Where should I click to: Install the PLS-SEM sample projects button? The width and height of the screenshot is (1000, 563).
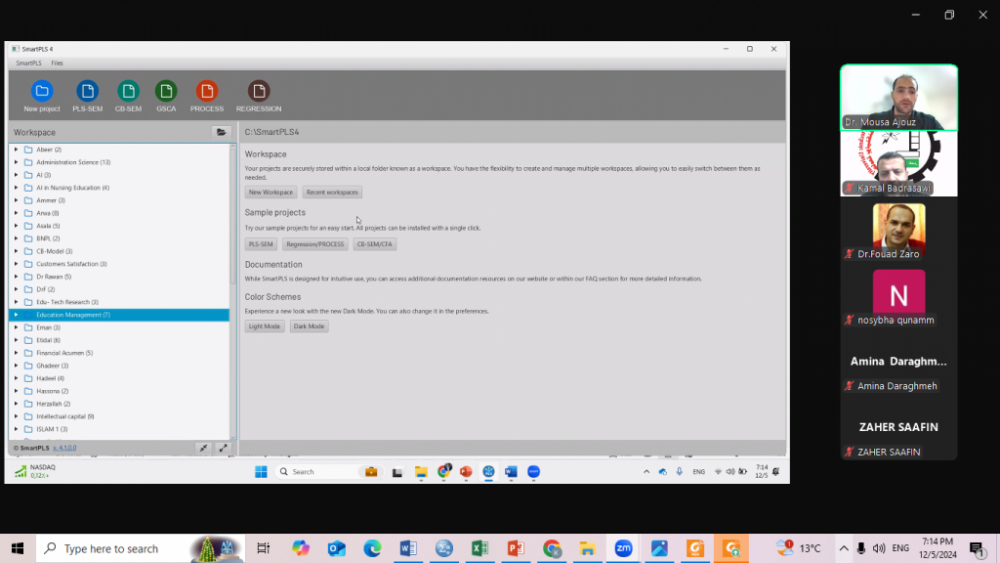(x=260, y=244)
